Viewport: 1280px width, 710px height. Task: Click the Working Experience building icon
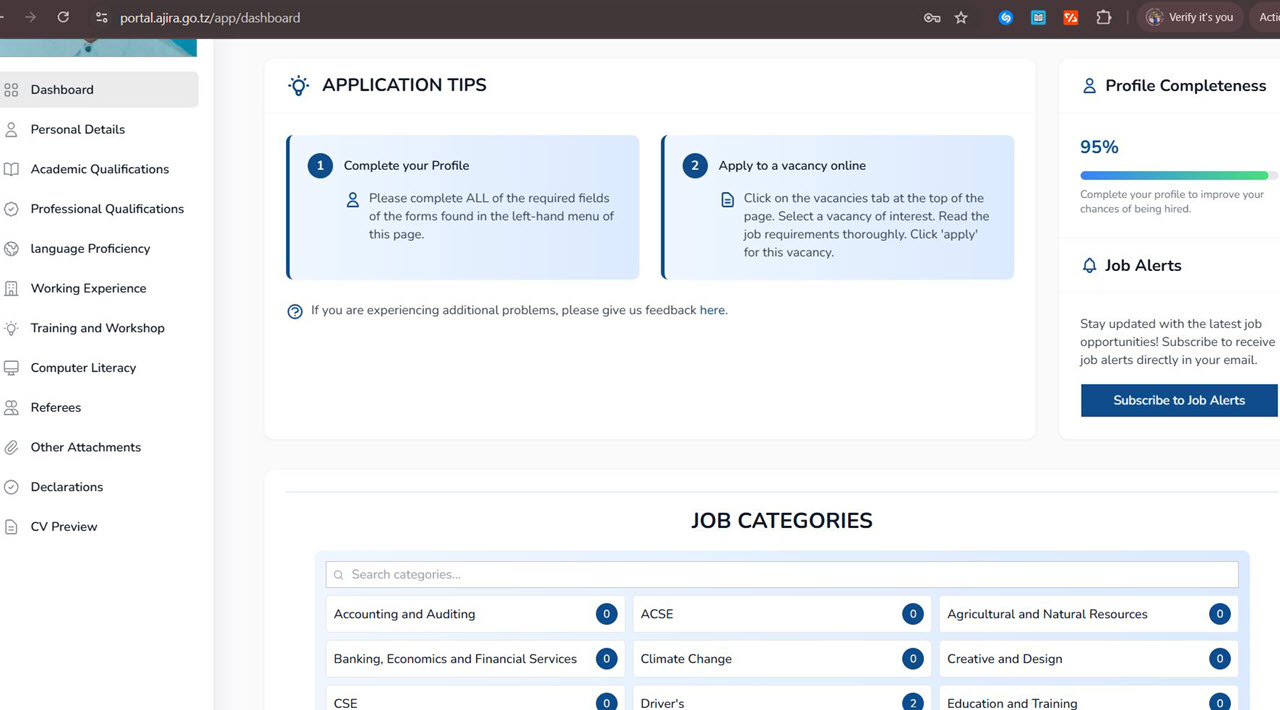point(12,289)
